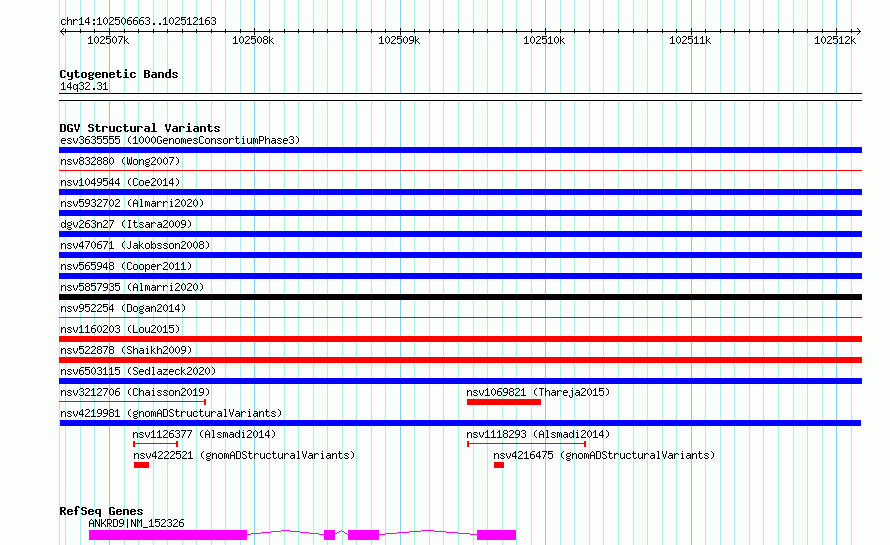This screenshot has width=890, height=545.
Task: Select the thin red nsv3212706 line
Action: 132,402
